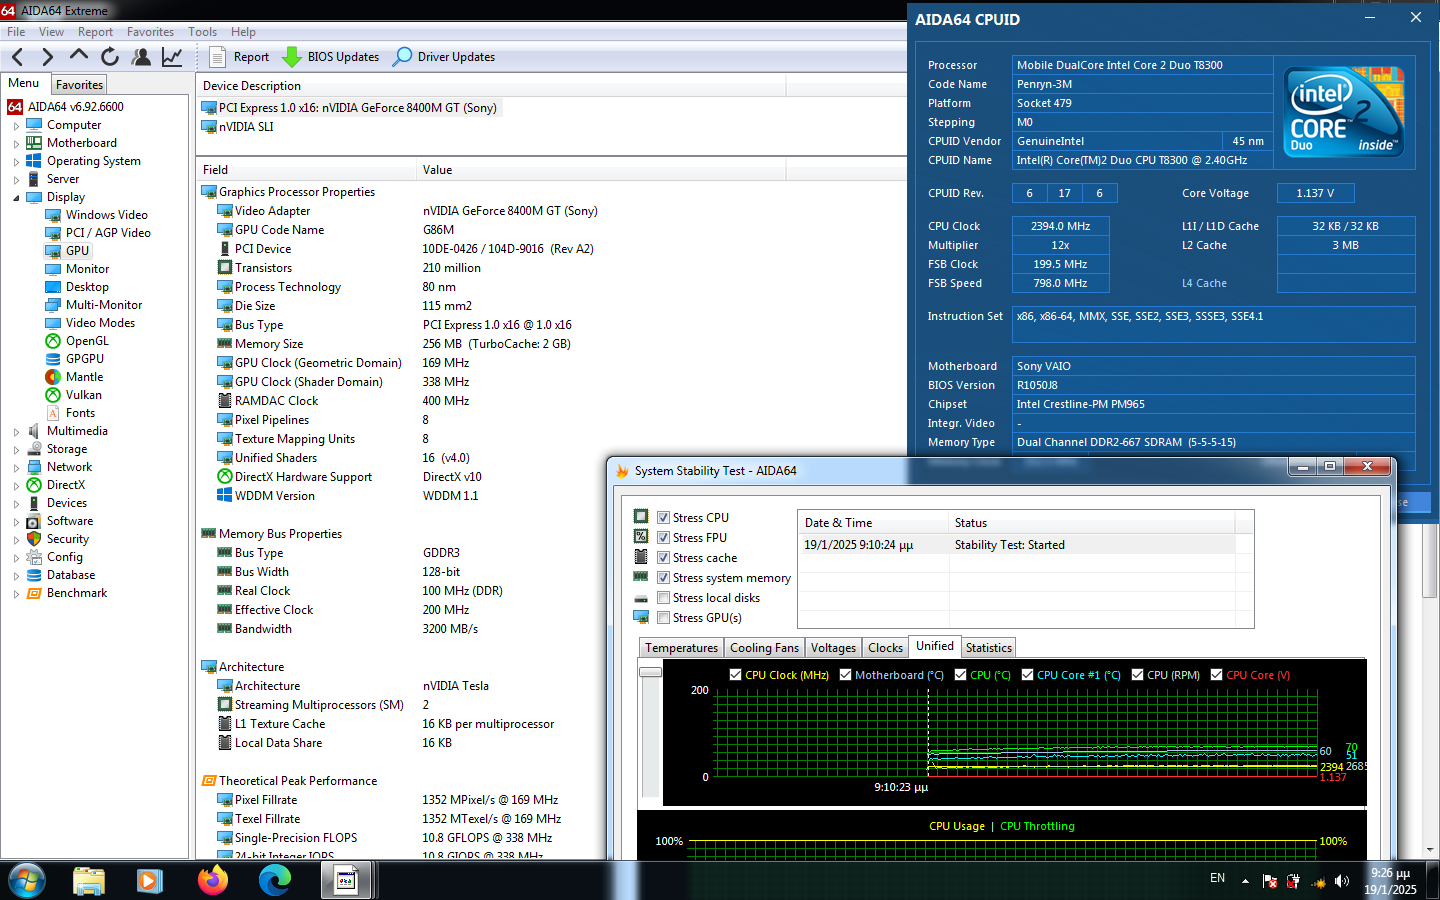The height and width of the screenshot is (900, 1440).
Task: Go up one level in the toolbar
Action: (79, 56)
